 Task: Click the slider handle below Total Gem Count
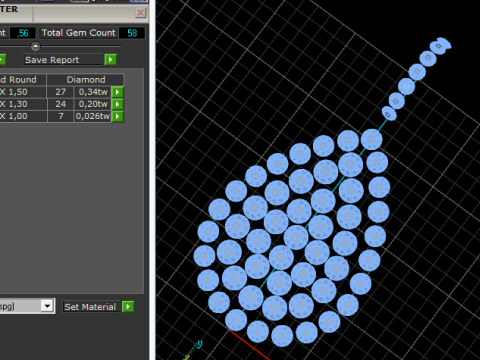(x=35, y=46)
